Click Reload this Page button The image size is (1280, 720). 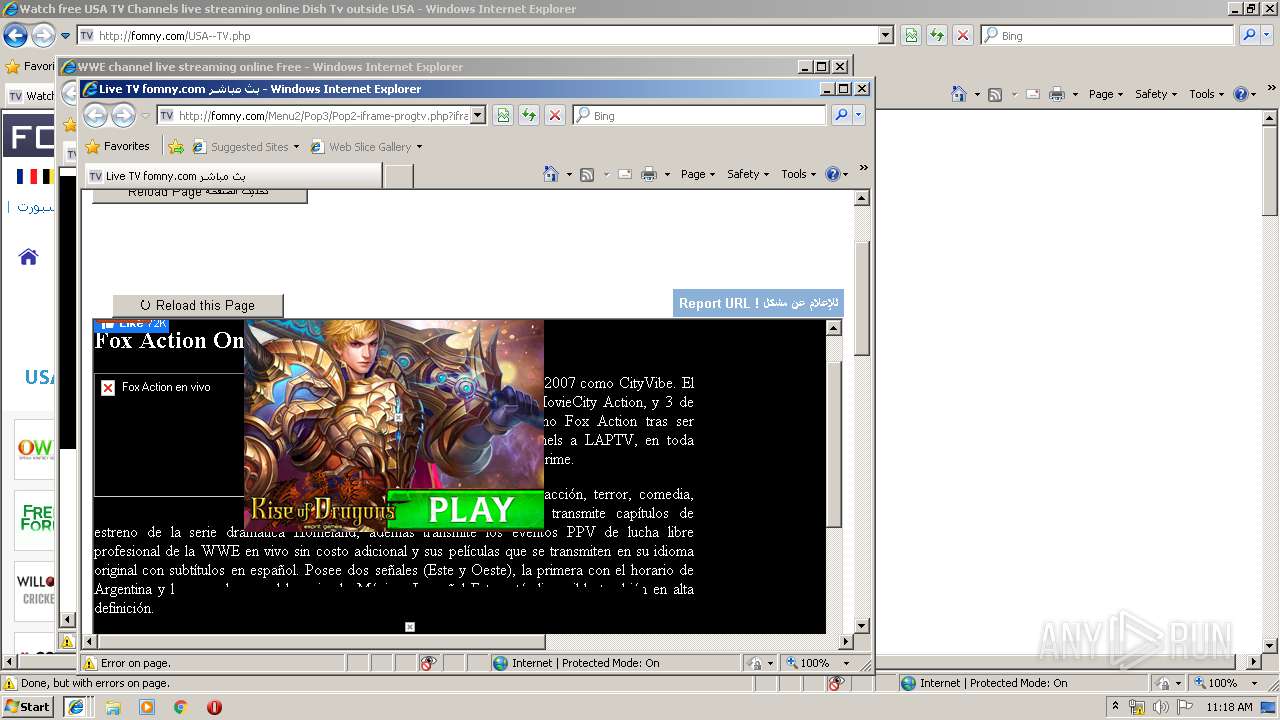[x=198, y=305]
